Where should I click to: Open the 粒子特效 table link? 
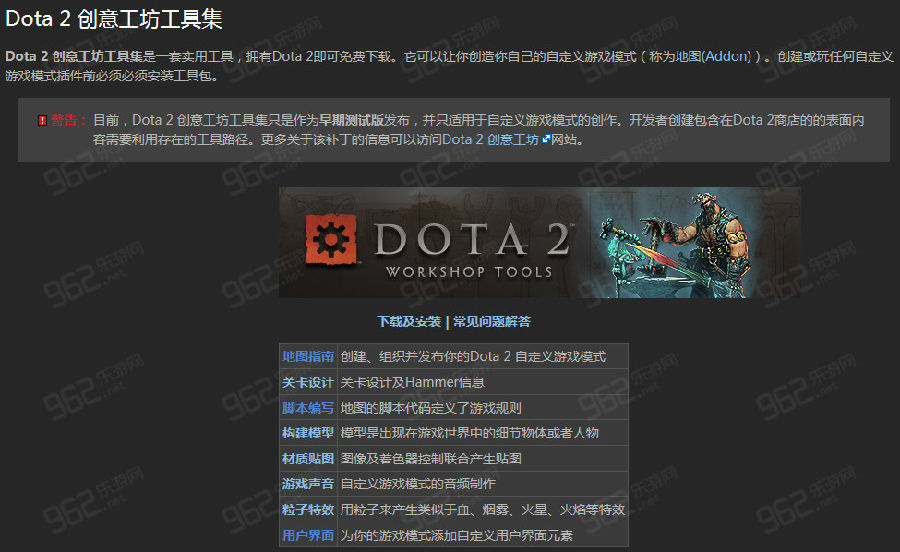coord(308,510)
